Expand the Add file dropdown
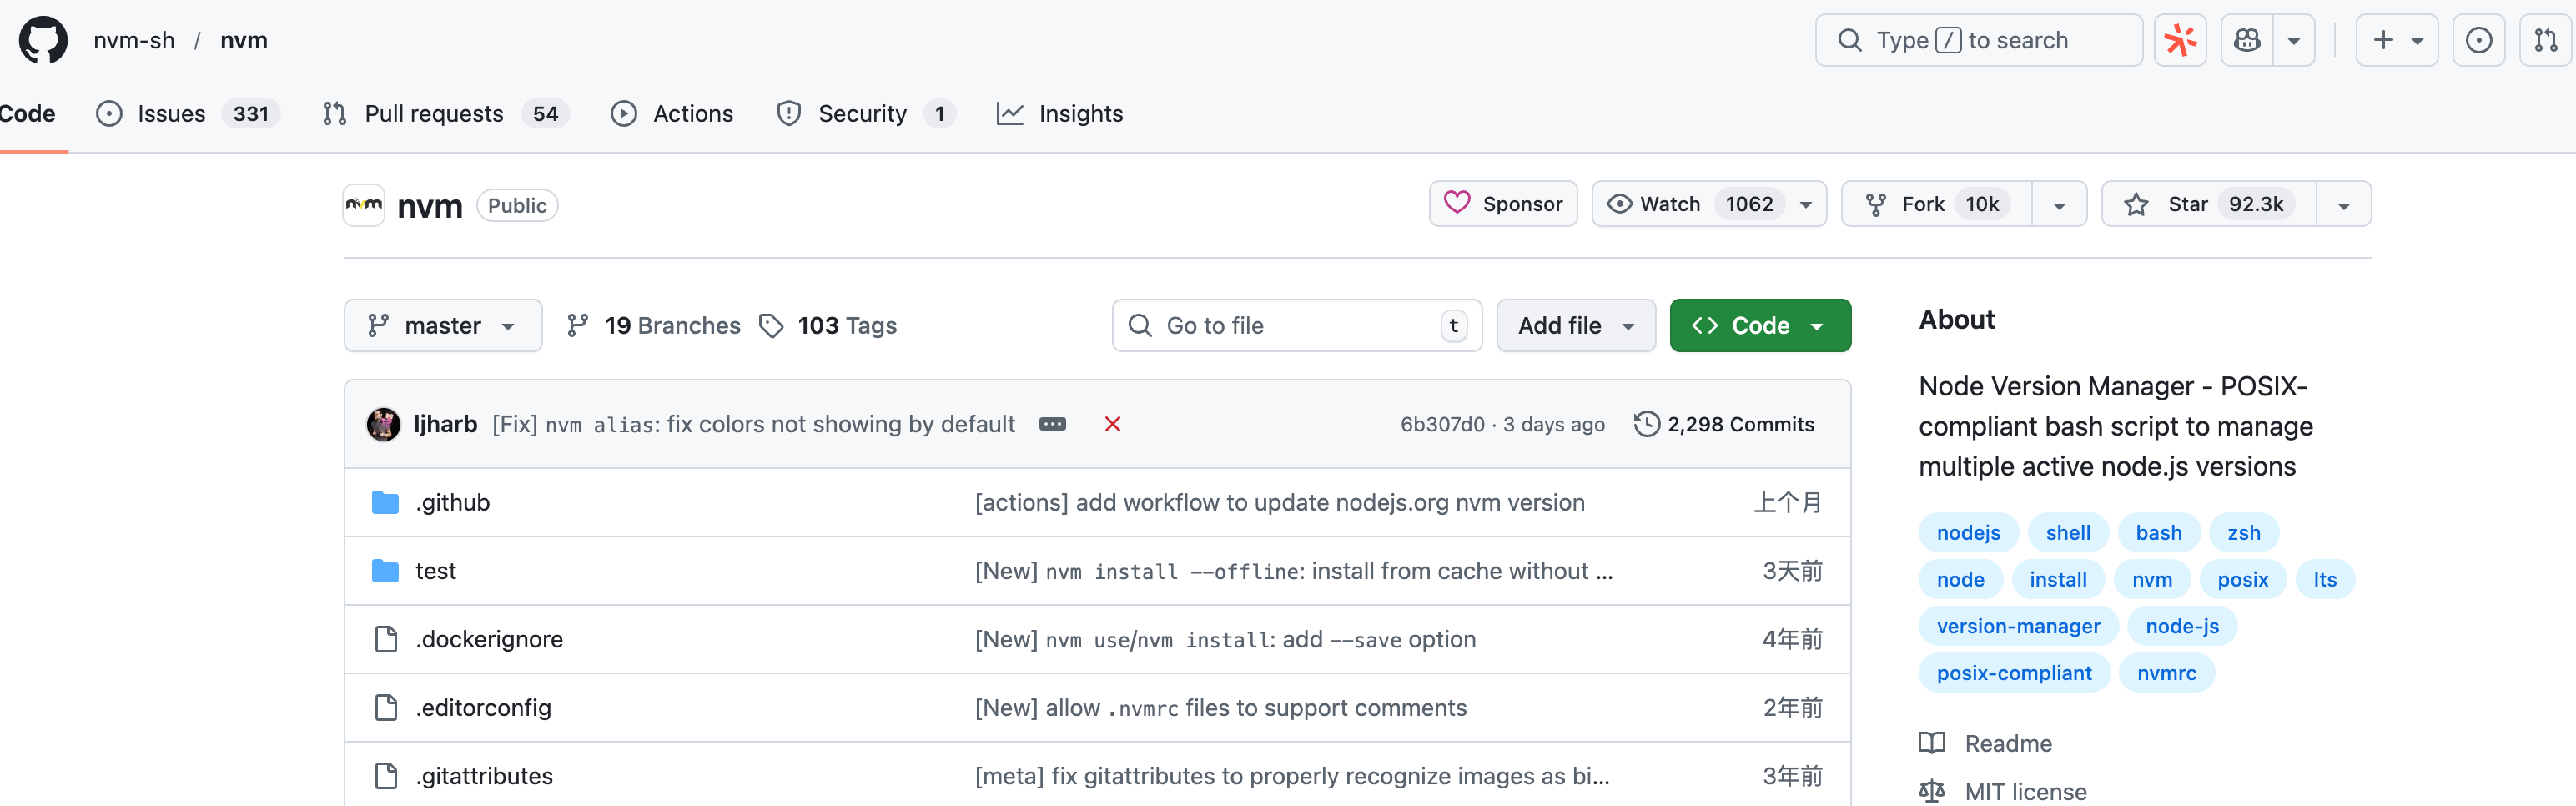The height and width of the screenshot is (806, 2576). (x=1576, y=325)
